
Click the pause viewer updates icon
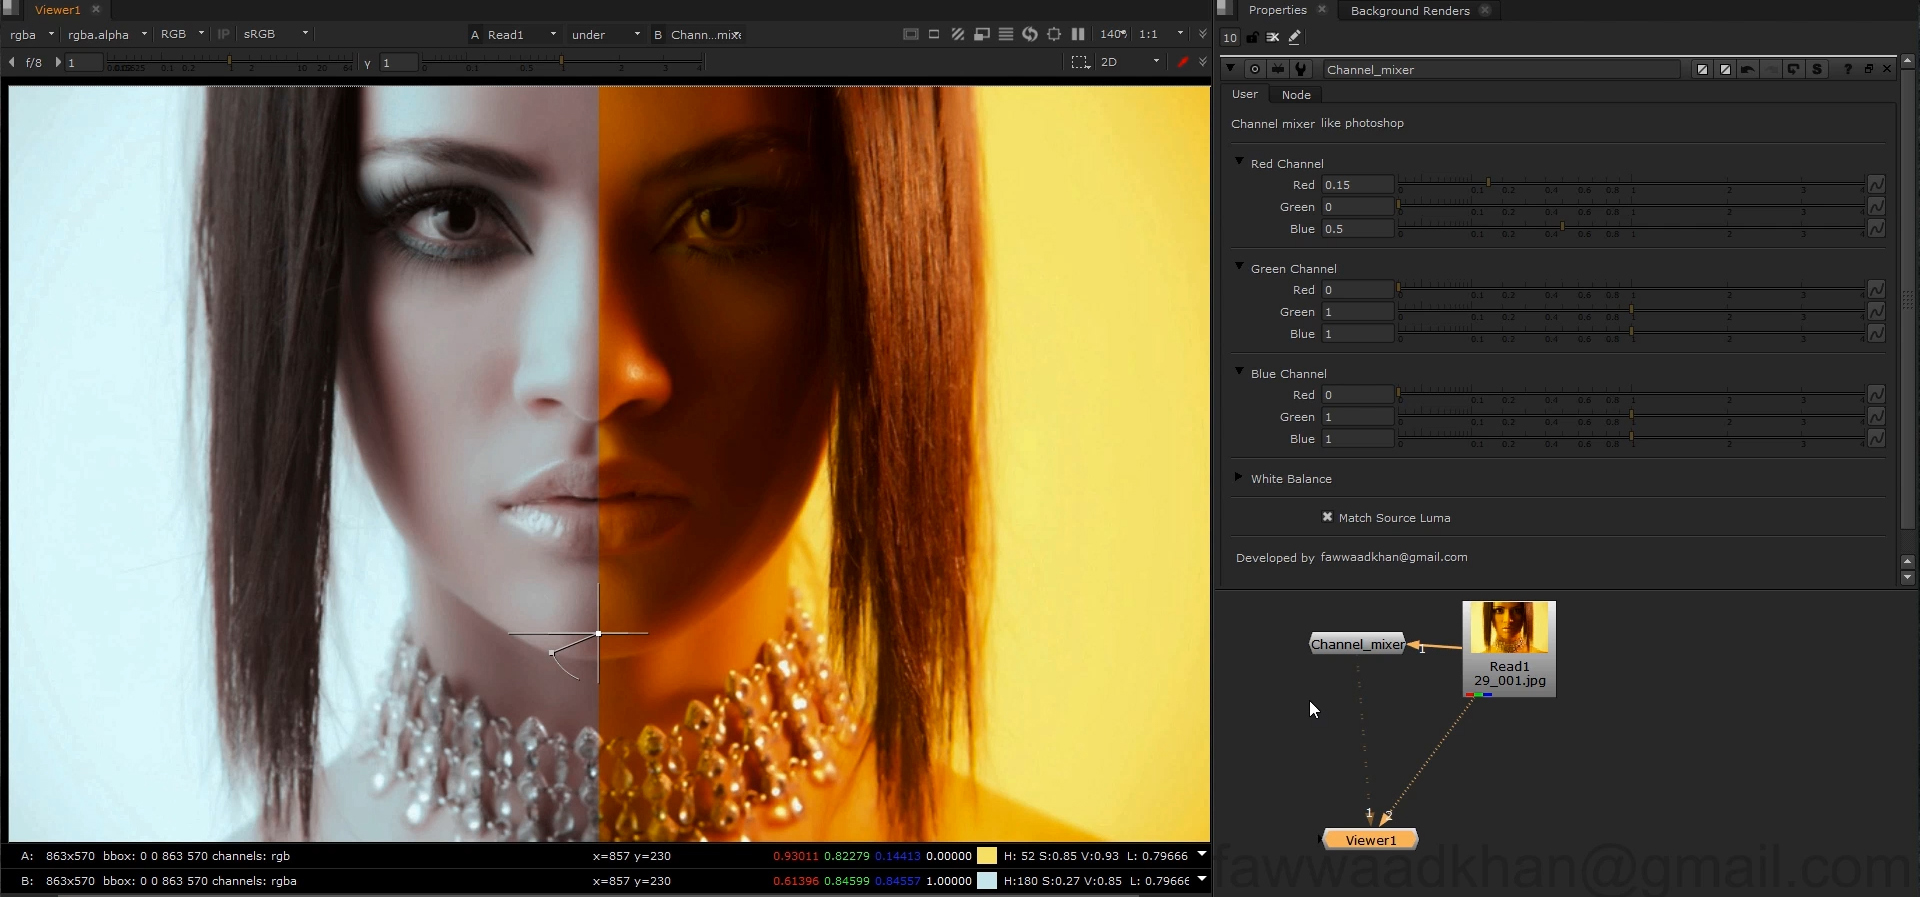tap(1078, 34)
